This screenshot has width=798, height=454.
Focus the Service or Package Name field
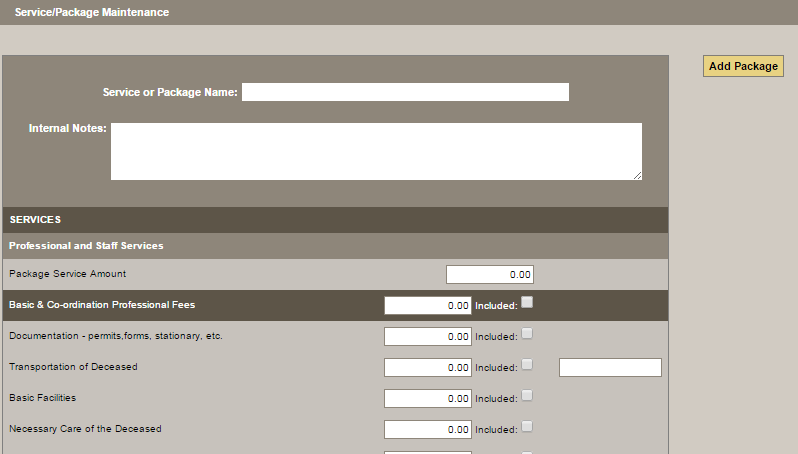coord(405,92)
